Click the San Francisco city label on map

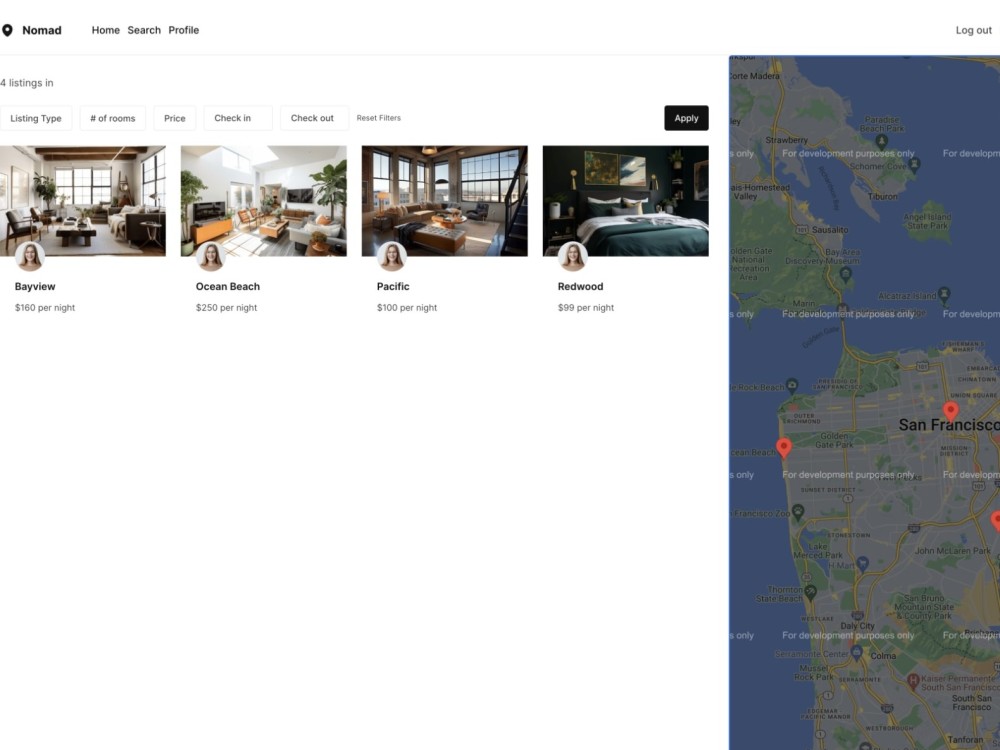tap(949, 425)
